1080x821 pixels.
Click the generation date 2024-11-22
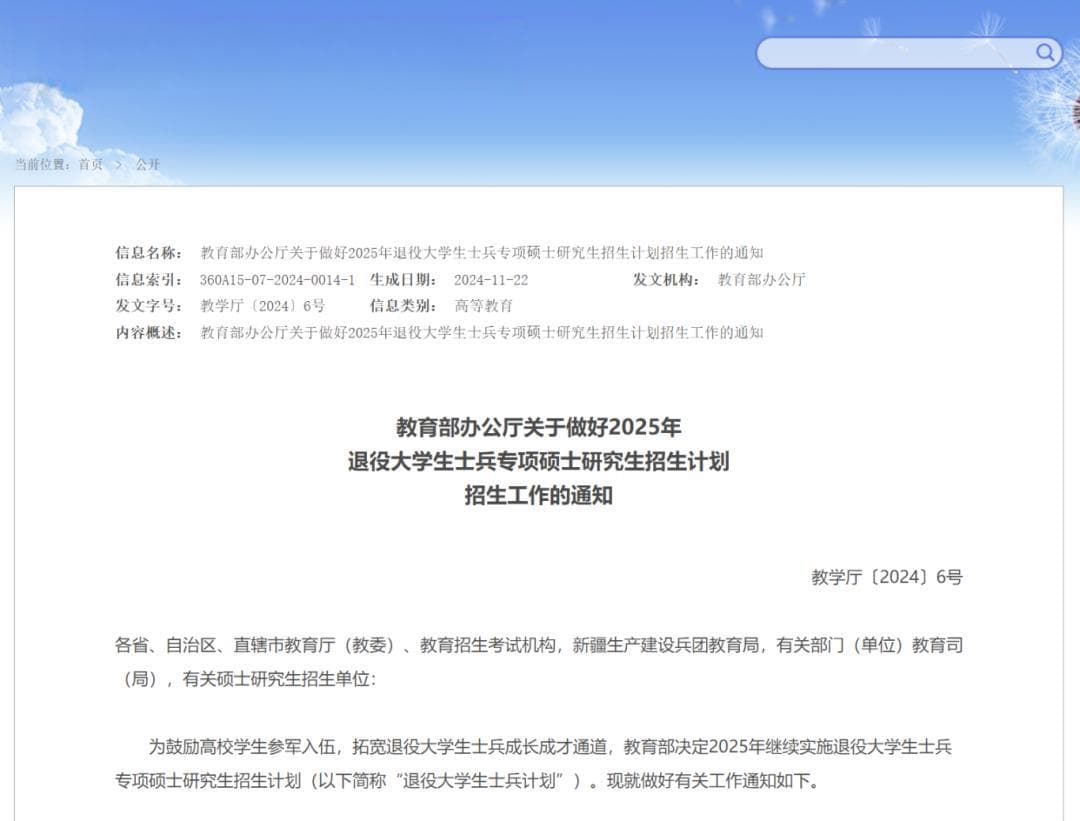(x=490, y=280)
